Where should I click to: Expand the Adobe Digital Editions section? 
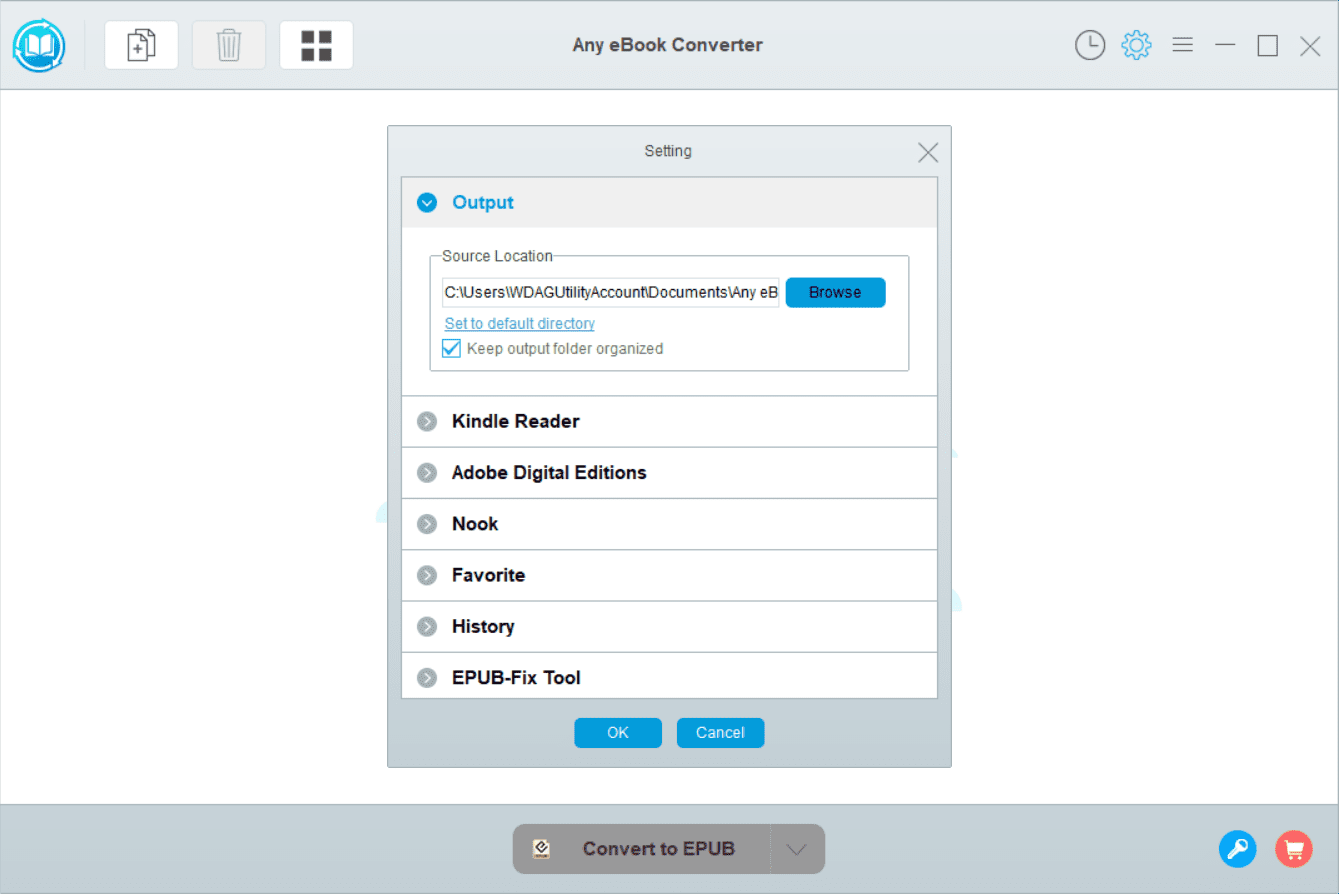(x=427, y=473)
